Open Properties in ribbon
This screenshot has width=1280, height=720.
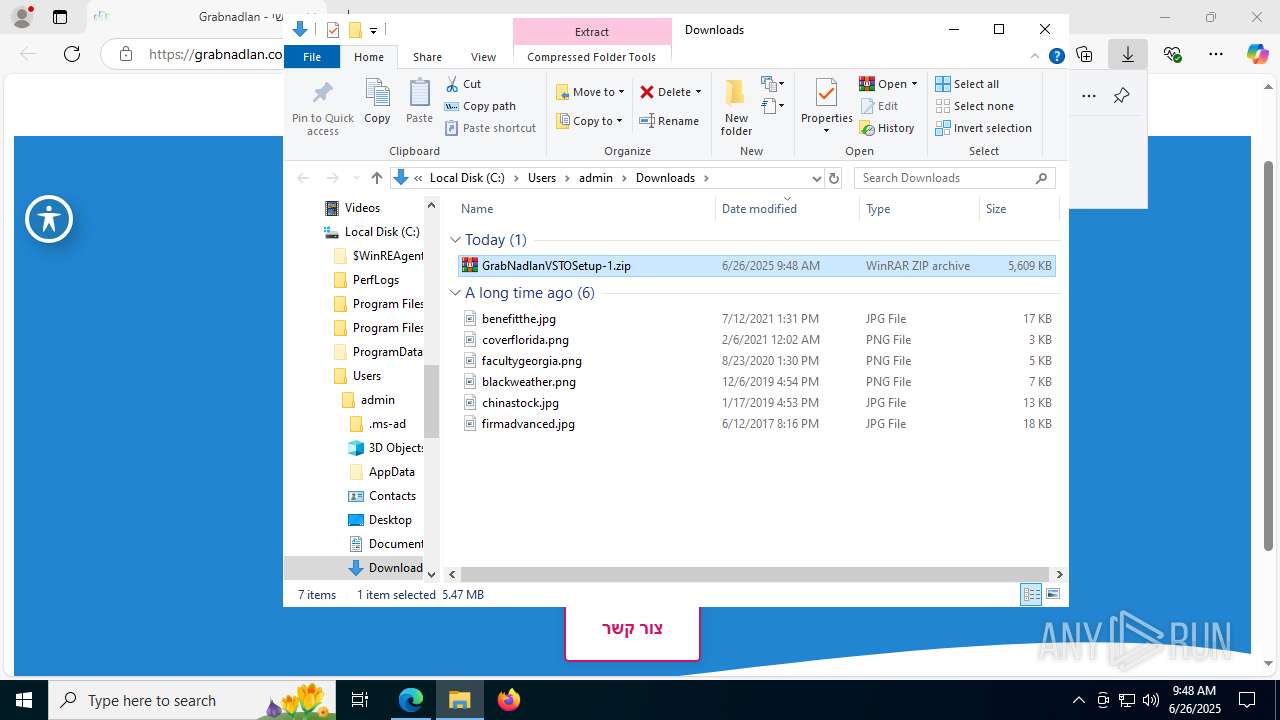[x=826, y=107]
